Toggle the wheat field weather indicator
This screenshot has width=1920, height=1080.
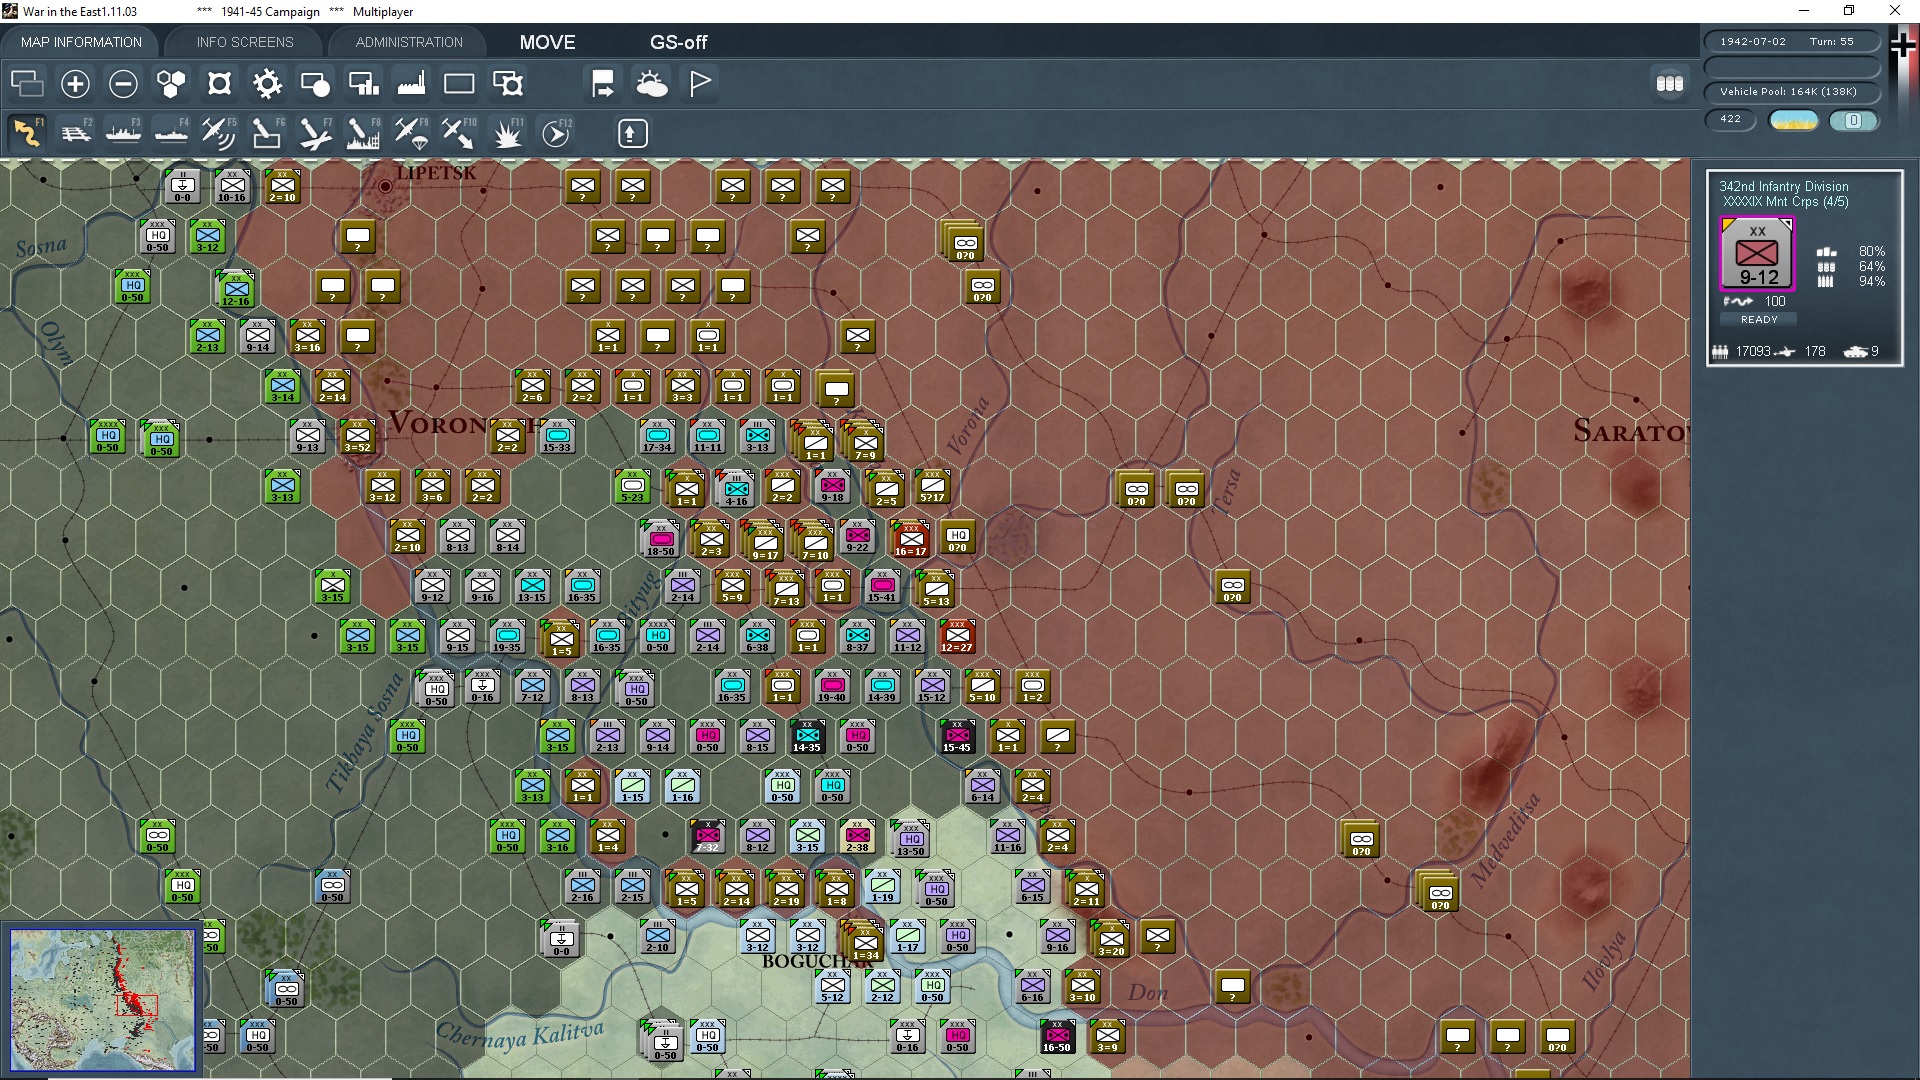[1794, 120]
